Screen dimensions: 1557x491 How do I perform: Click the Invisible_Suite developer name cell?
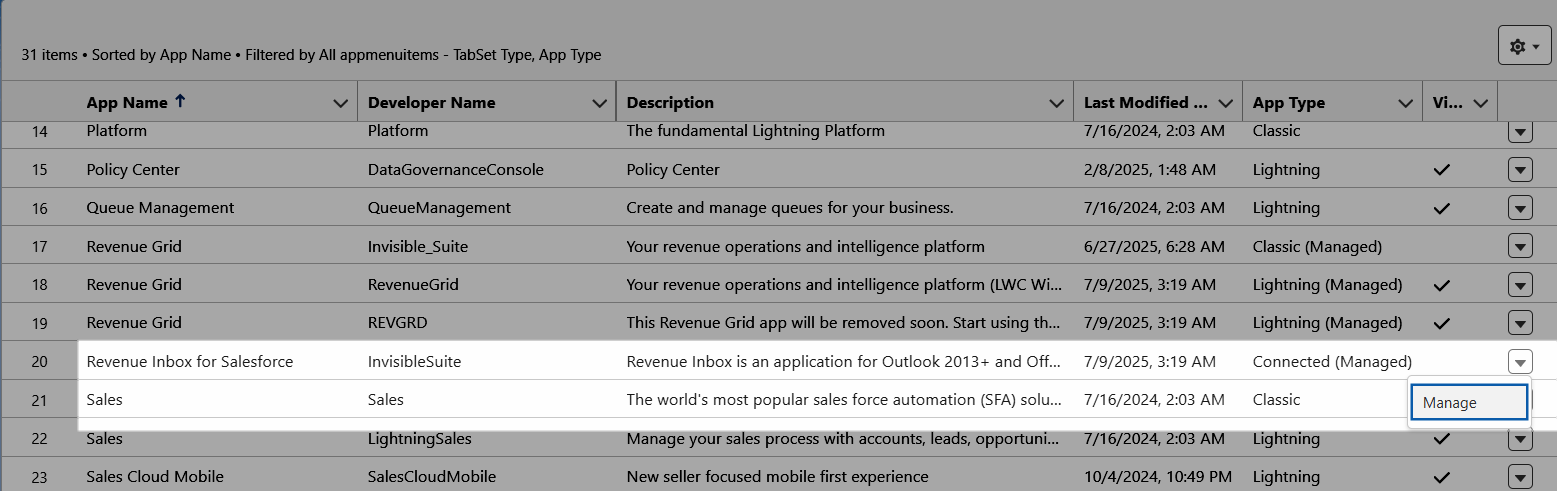point(418,246)
